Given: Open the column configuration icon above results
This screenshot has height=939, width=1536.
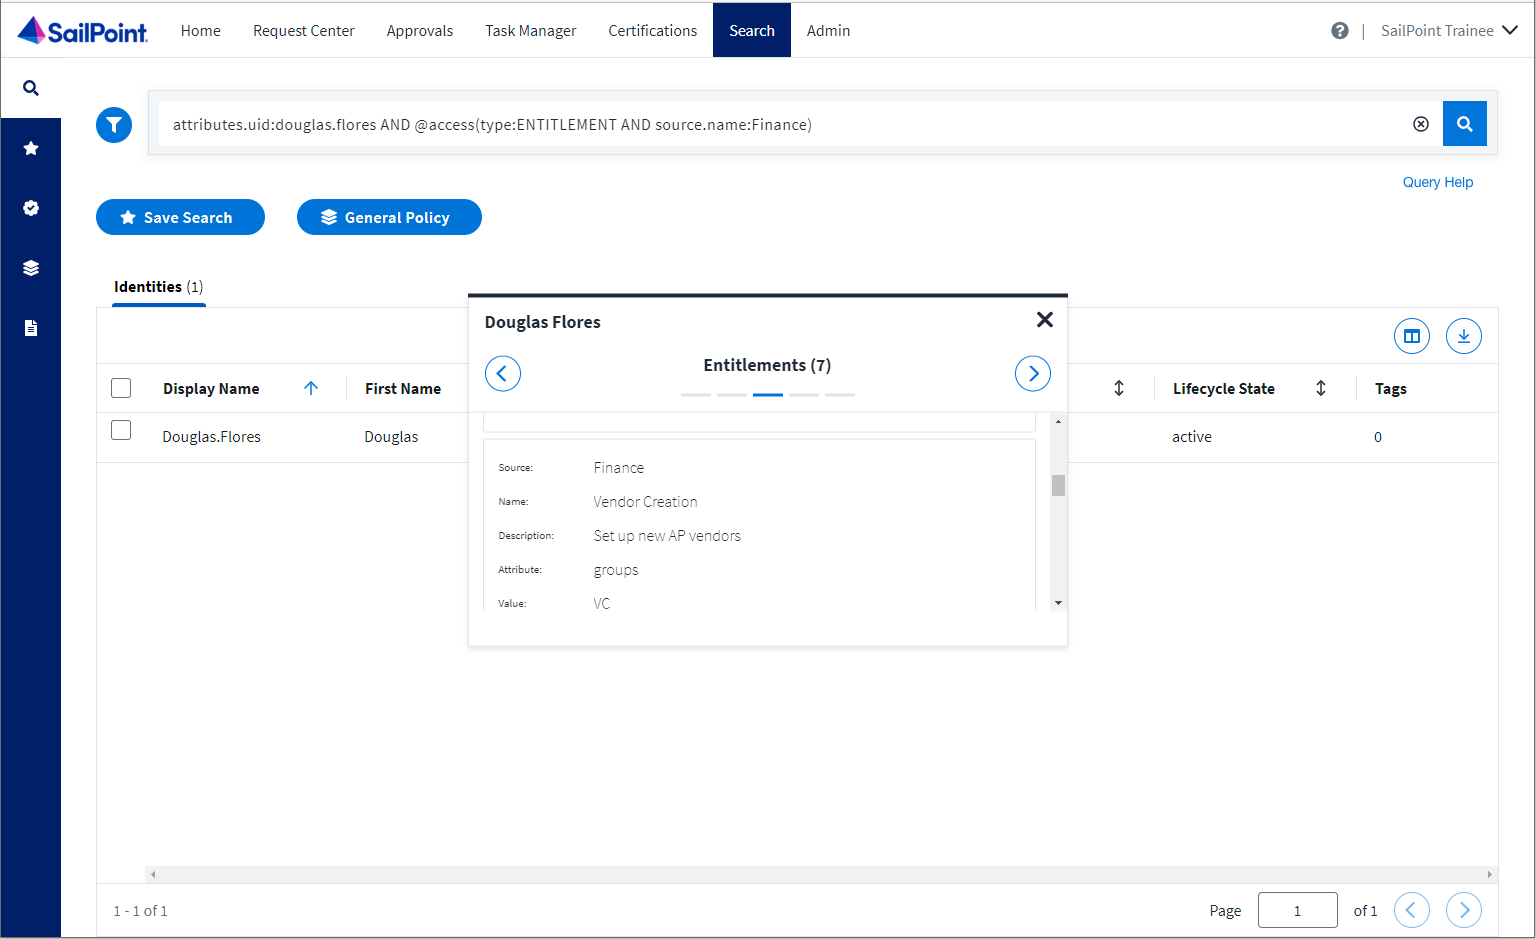Looking at the screenshot, I should tap(1411, 336).
